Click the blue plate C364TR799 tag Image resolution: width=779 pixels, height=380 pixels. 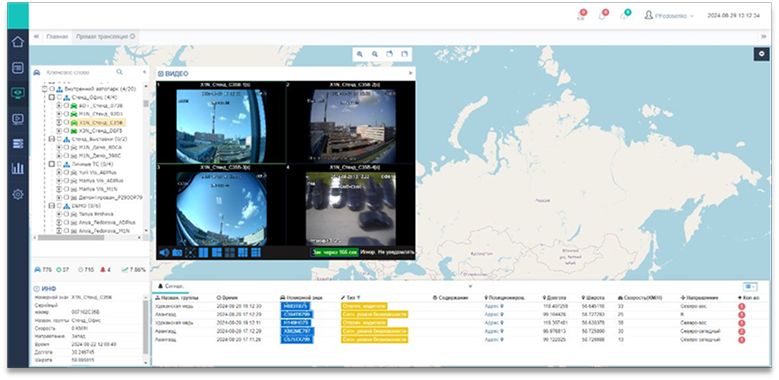(x=296, y=314)
